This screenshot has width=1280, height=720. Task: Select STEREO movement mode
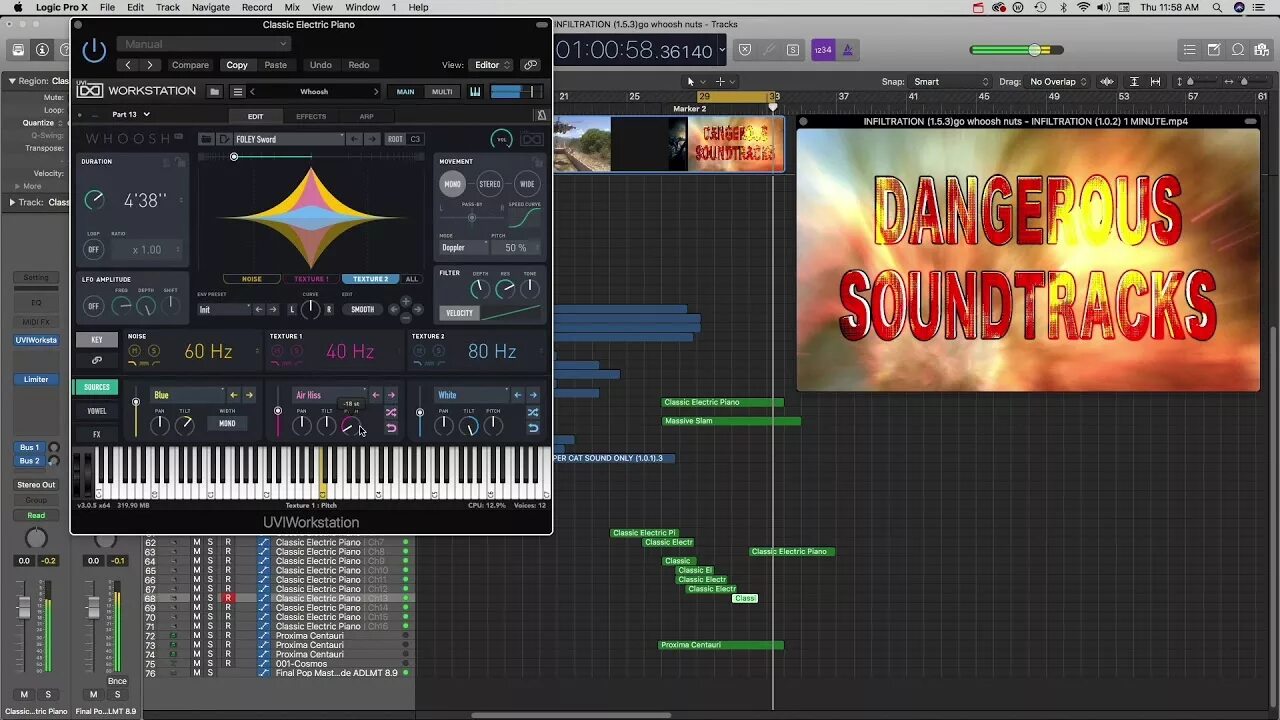point(490,184)
